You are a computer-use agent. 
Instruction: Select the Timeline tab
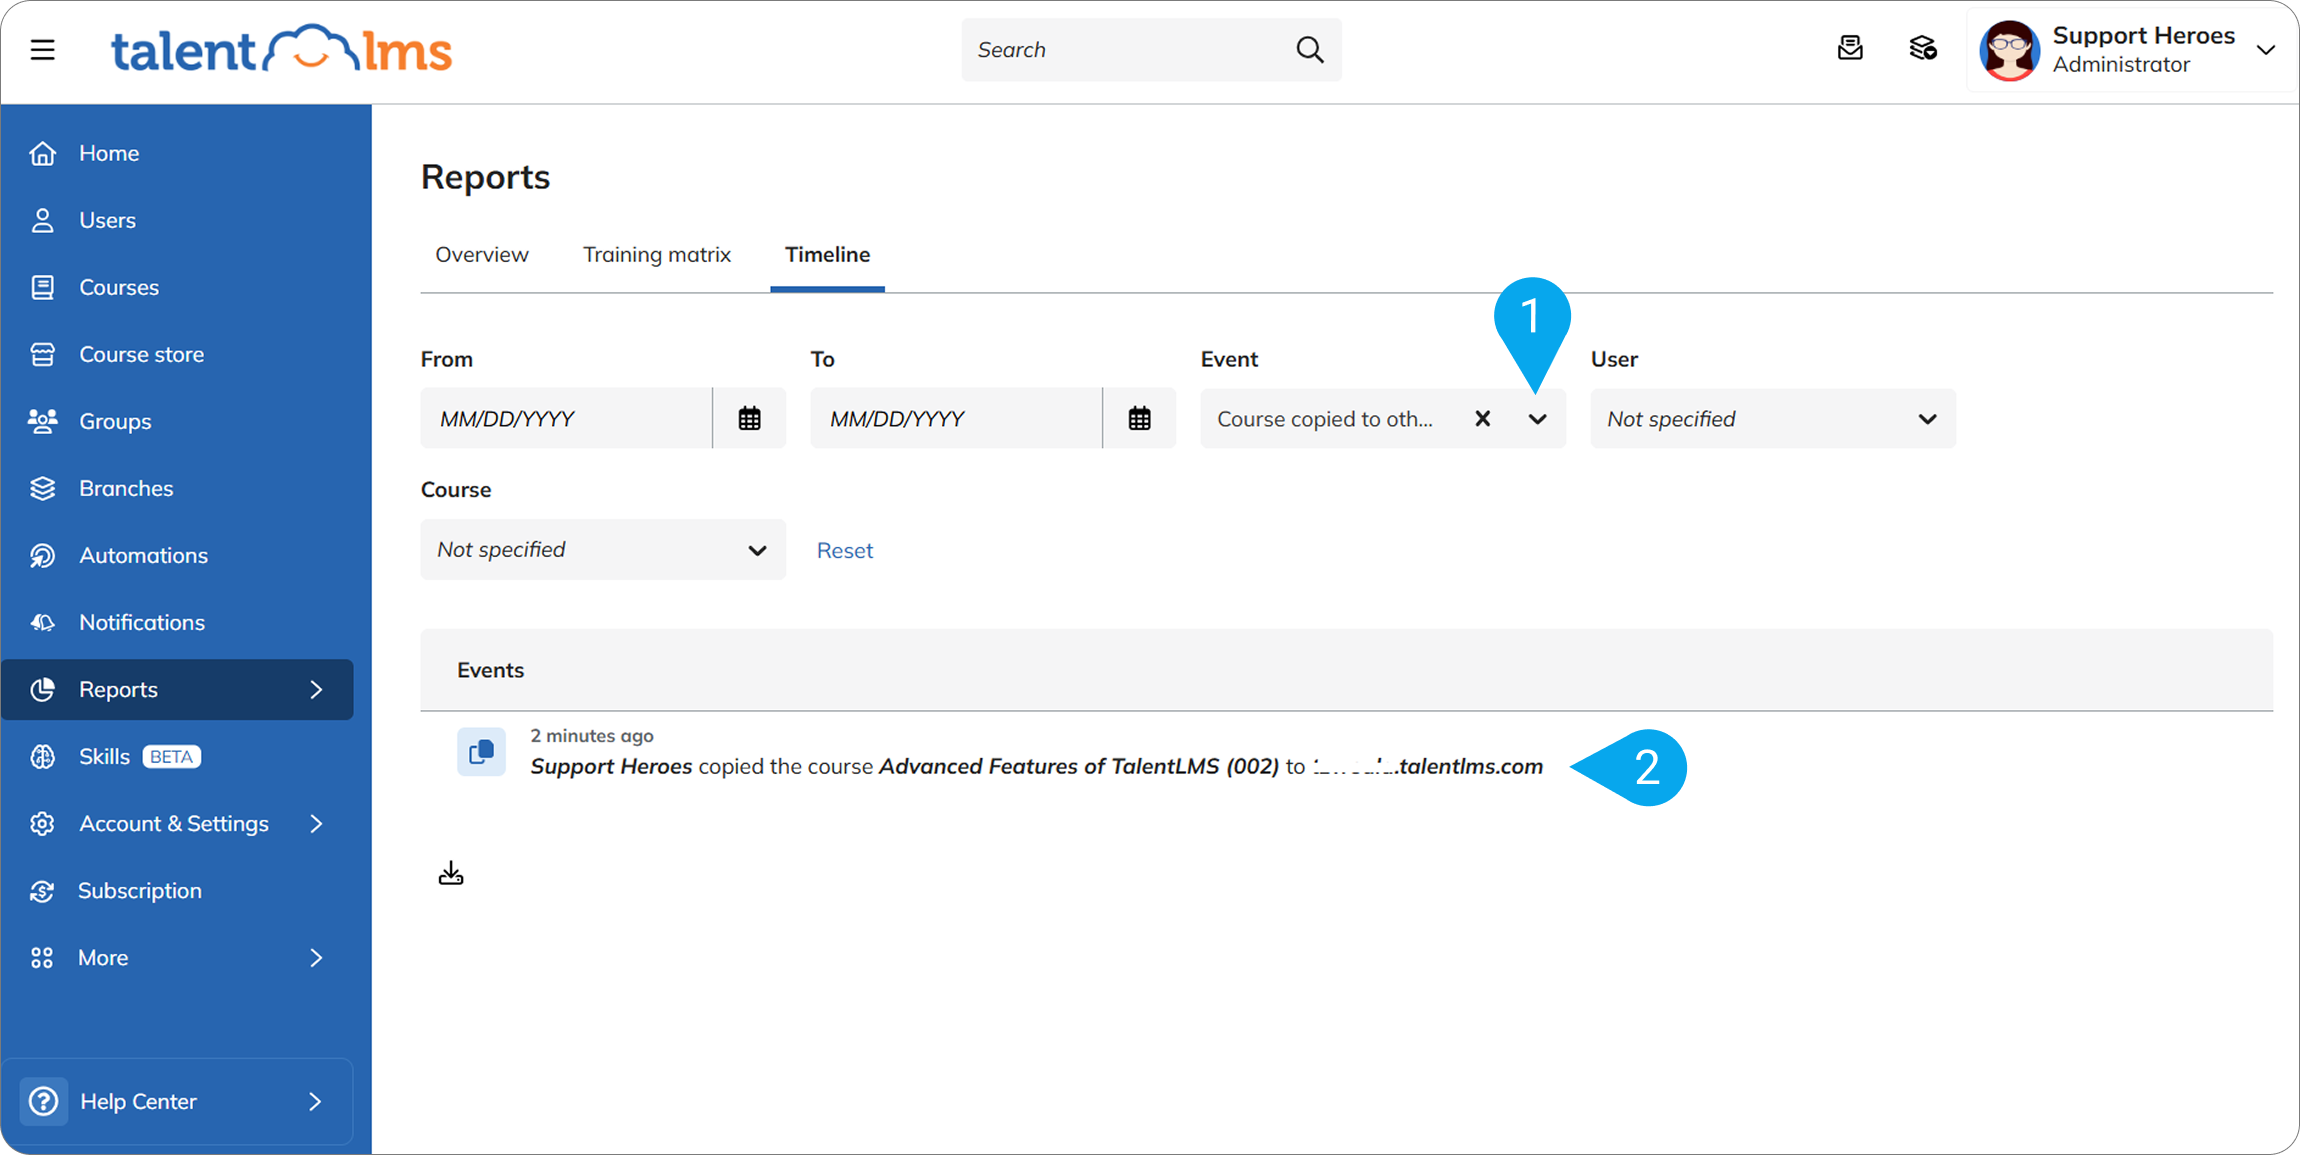827,254
